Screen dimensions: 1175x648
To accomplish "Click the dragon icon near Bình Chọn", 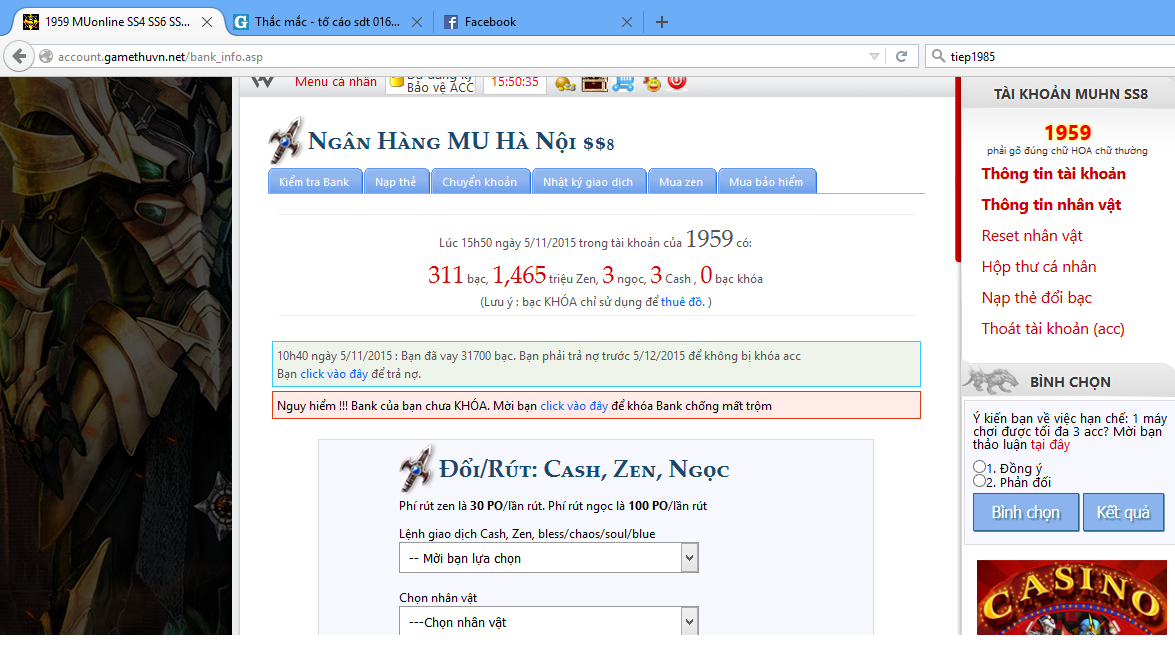I will [x=991, y=381].
